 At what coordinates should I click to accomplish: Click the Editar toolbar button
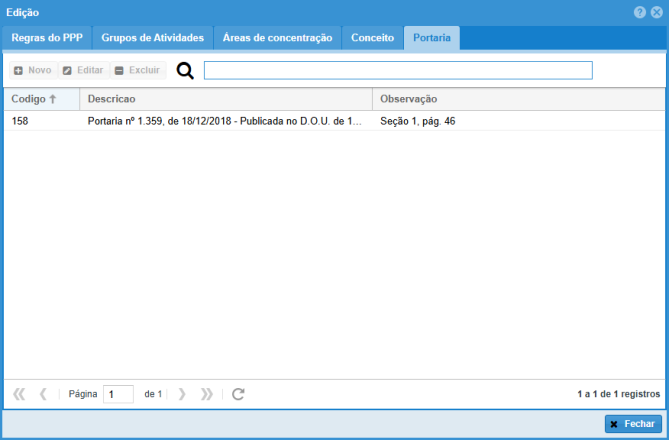tap(82, 71)
